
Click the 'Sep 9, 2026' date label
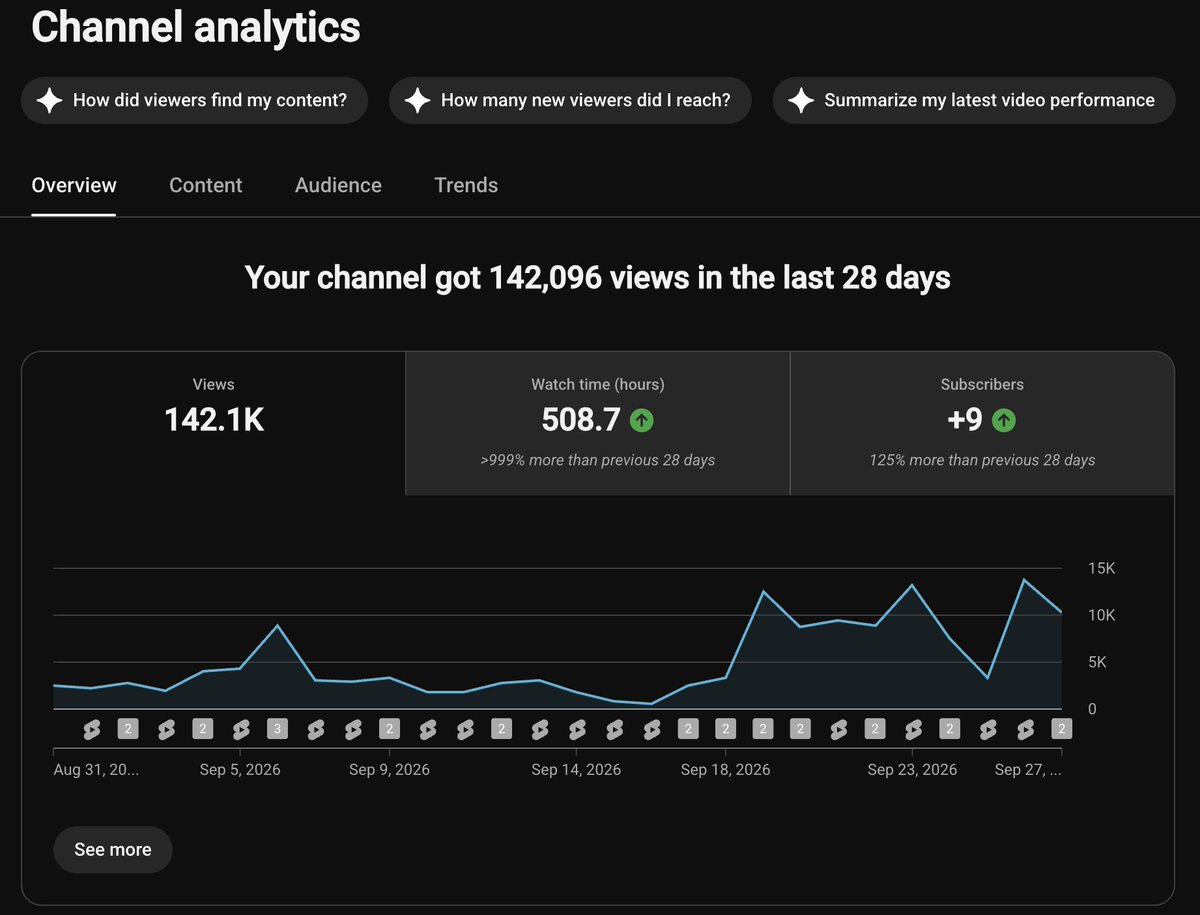(x=389, y=769)
